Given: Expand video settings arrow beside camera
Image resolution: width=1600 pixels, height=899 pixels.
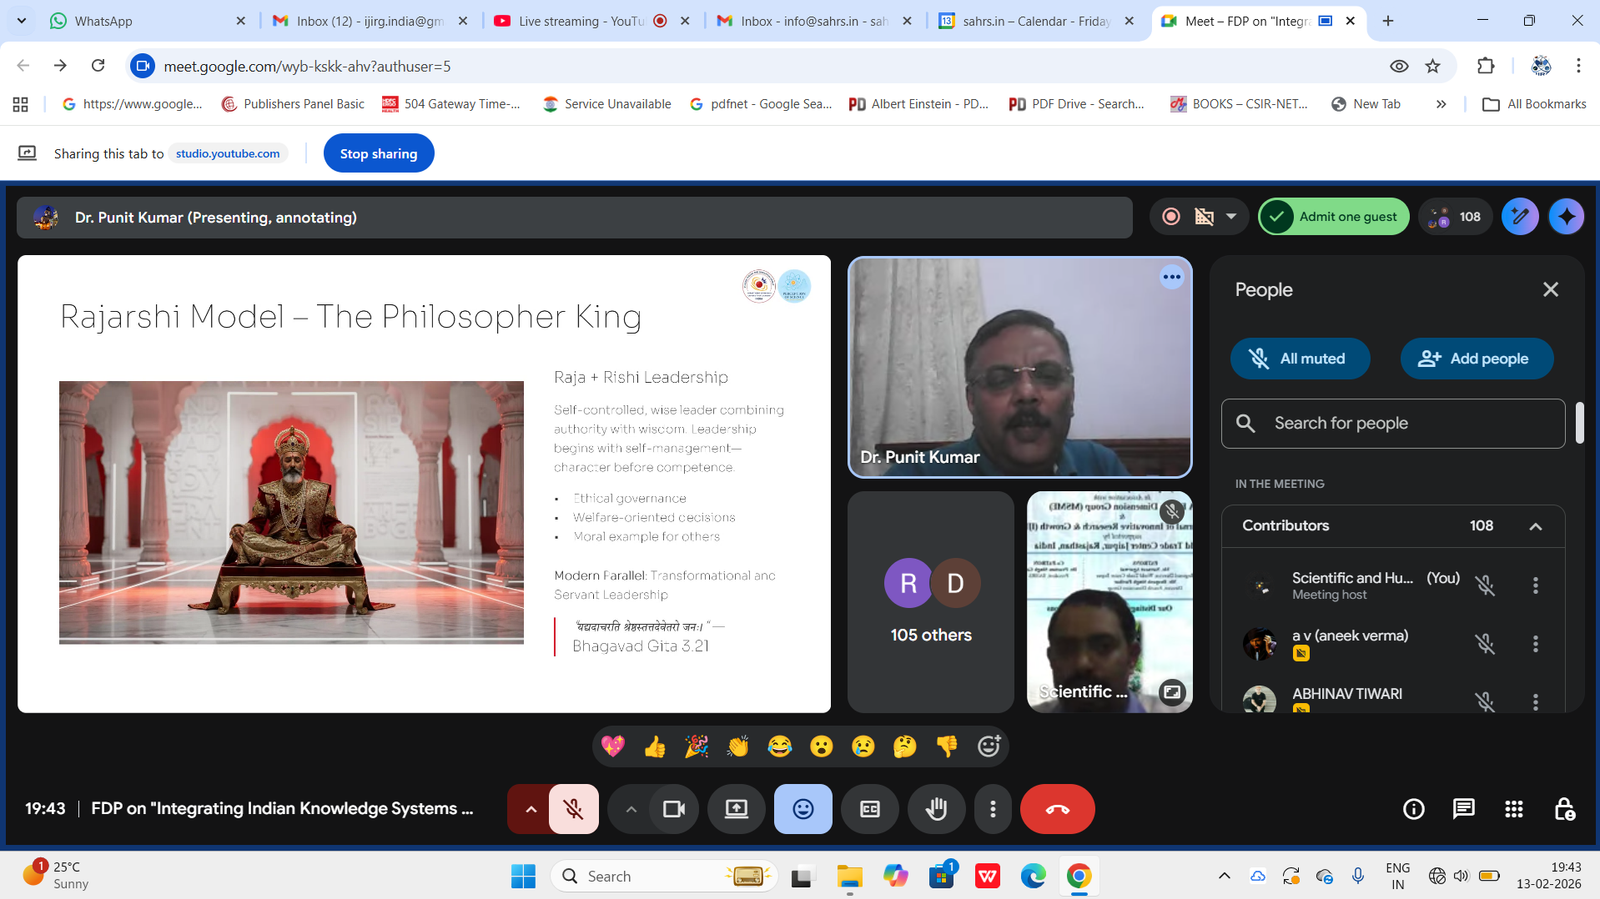Looking at the screenshot, I should click(x=631, y=809).
